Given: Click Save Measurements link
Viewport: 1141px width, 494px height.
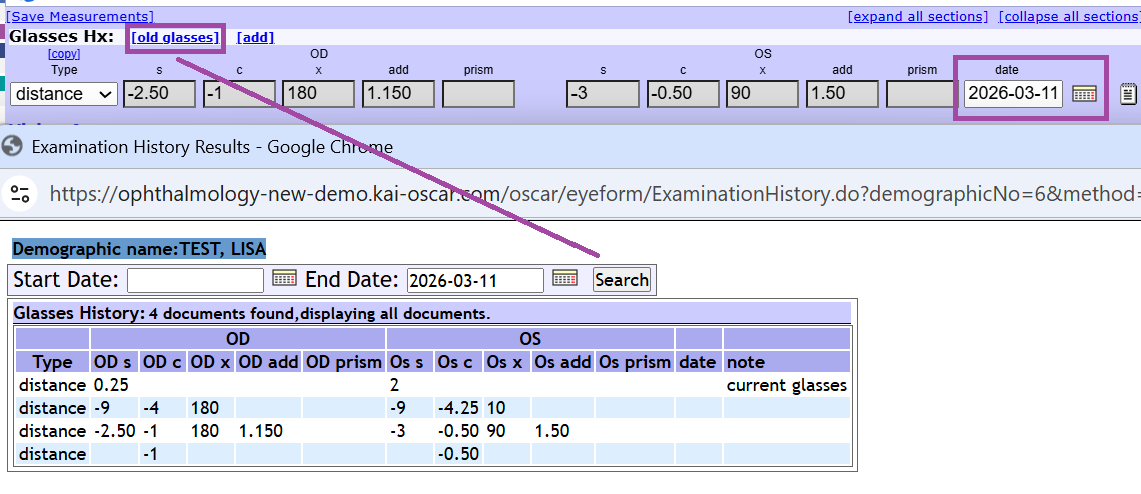Looking at the screenshot, I should pyautogui.click(x=80, y=16).
